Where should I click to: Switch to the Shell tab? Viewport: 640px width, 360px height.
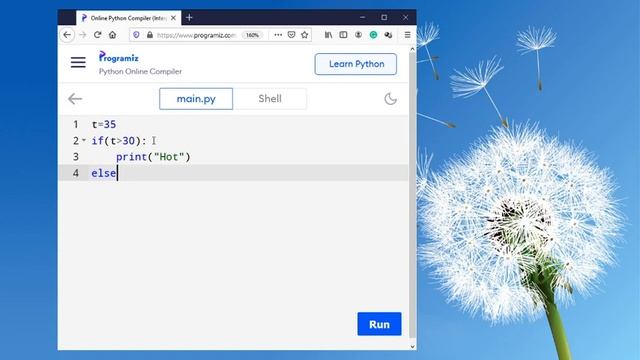pos(270,99)
